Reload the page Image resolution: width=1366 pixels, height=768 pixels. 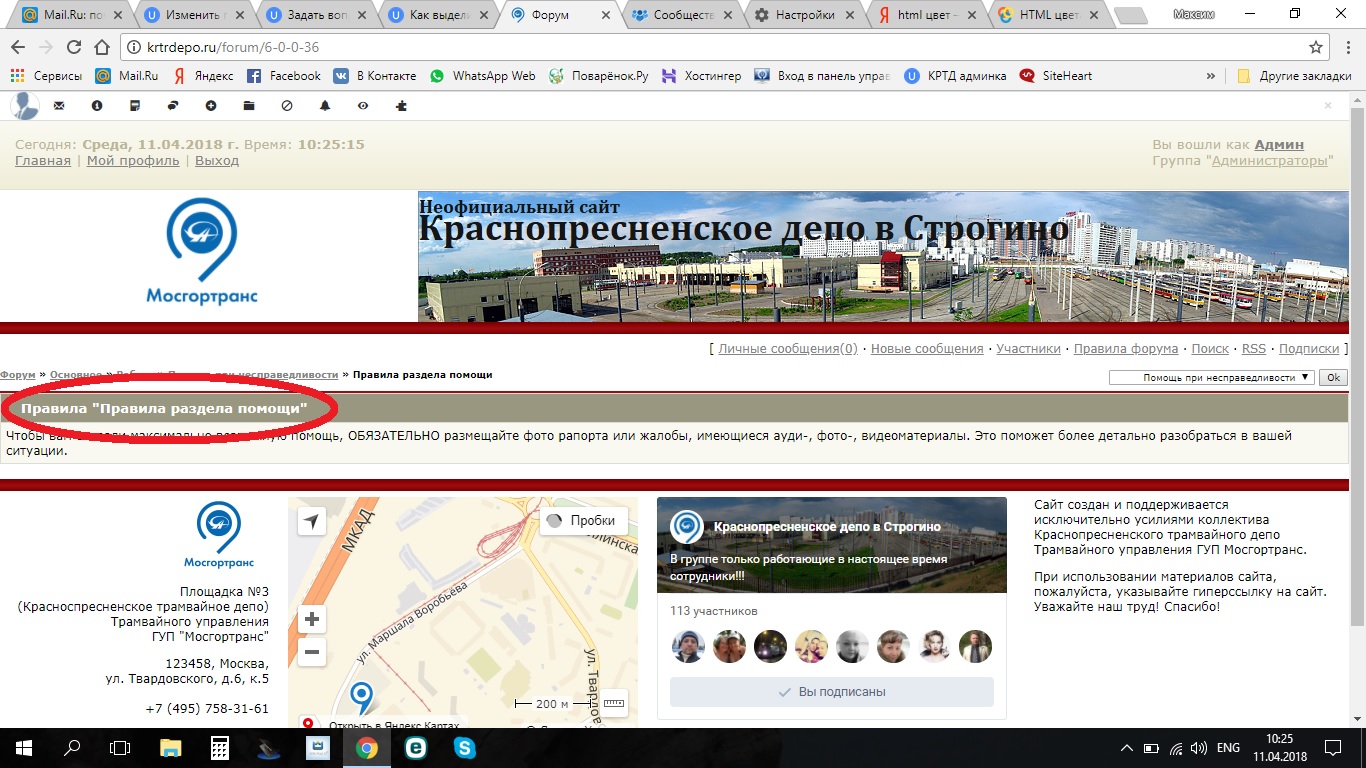tap(73, 47)
